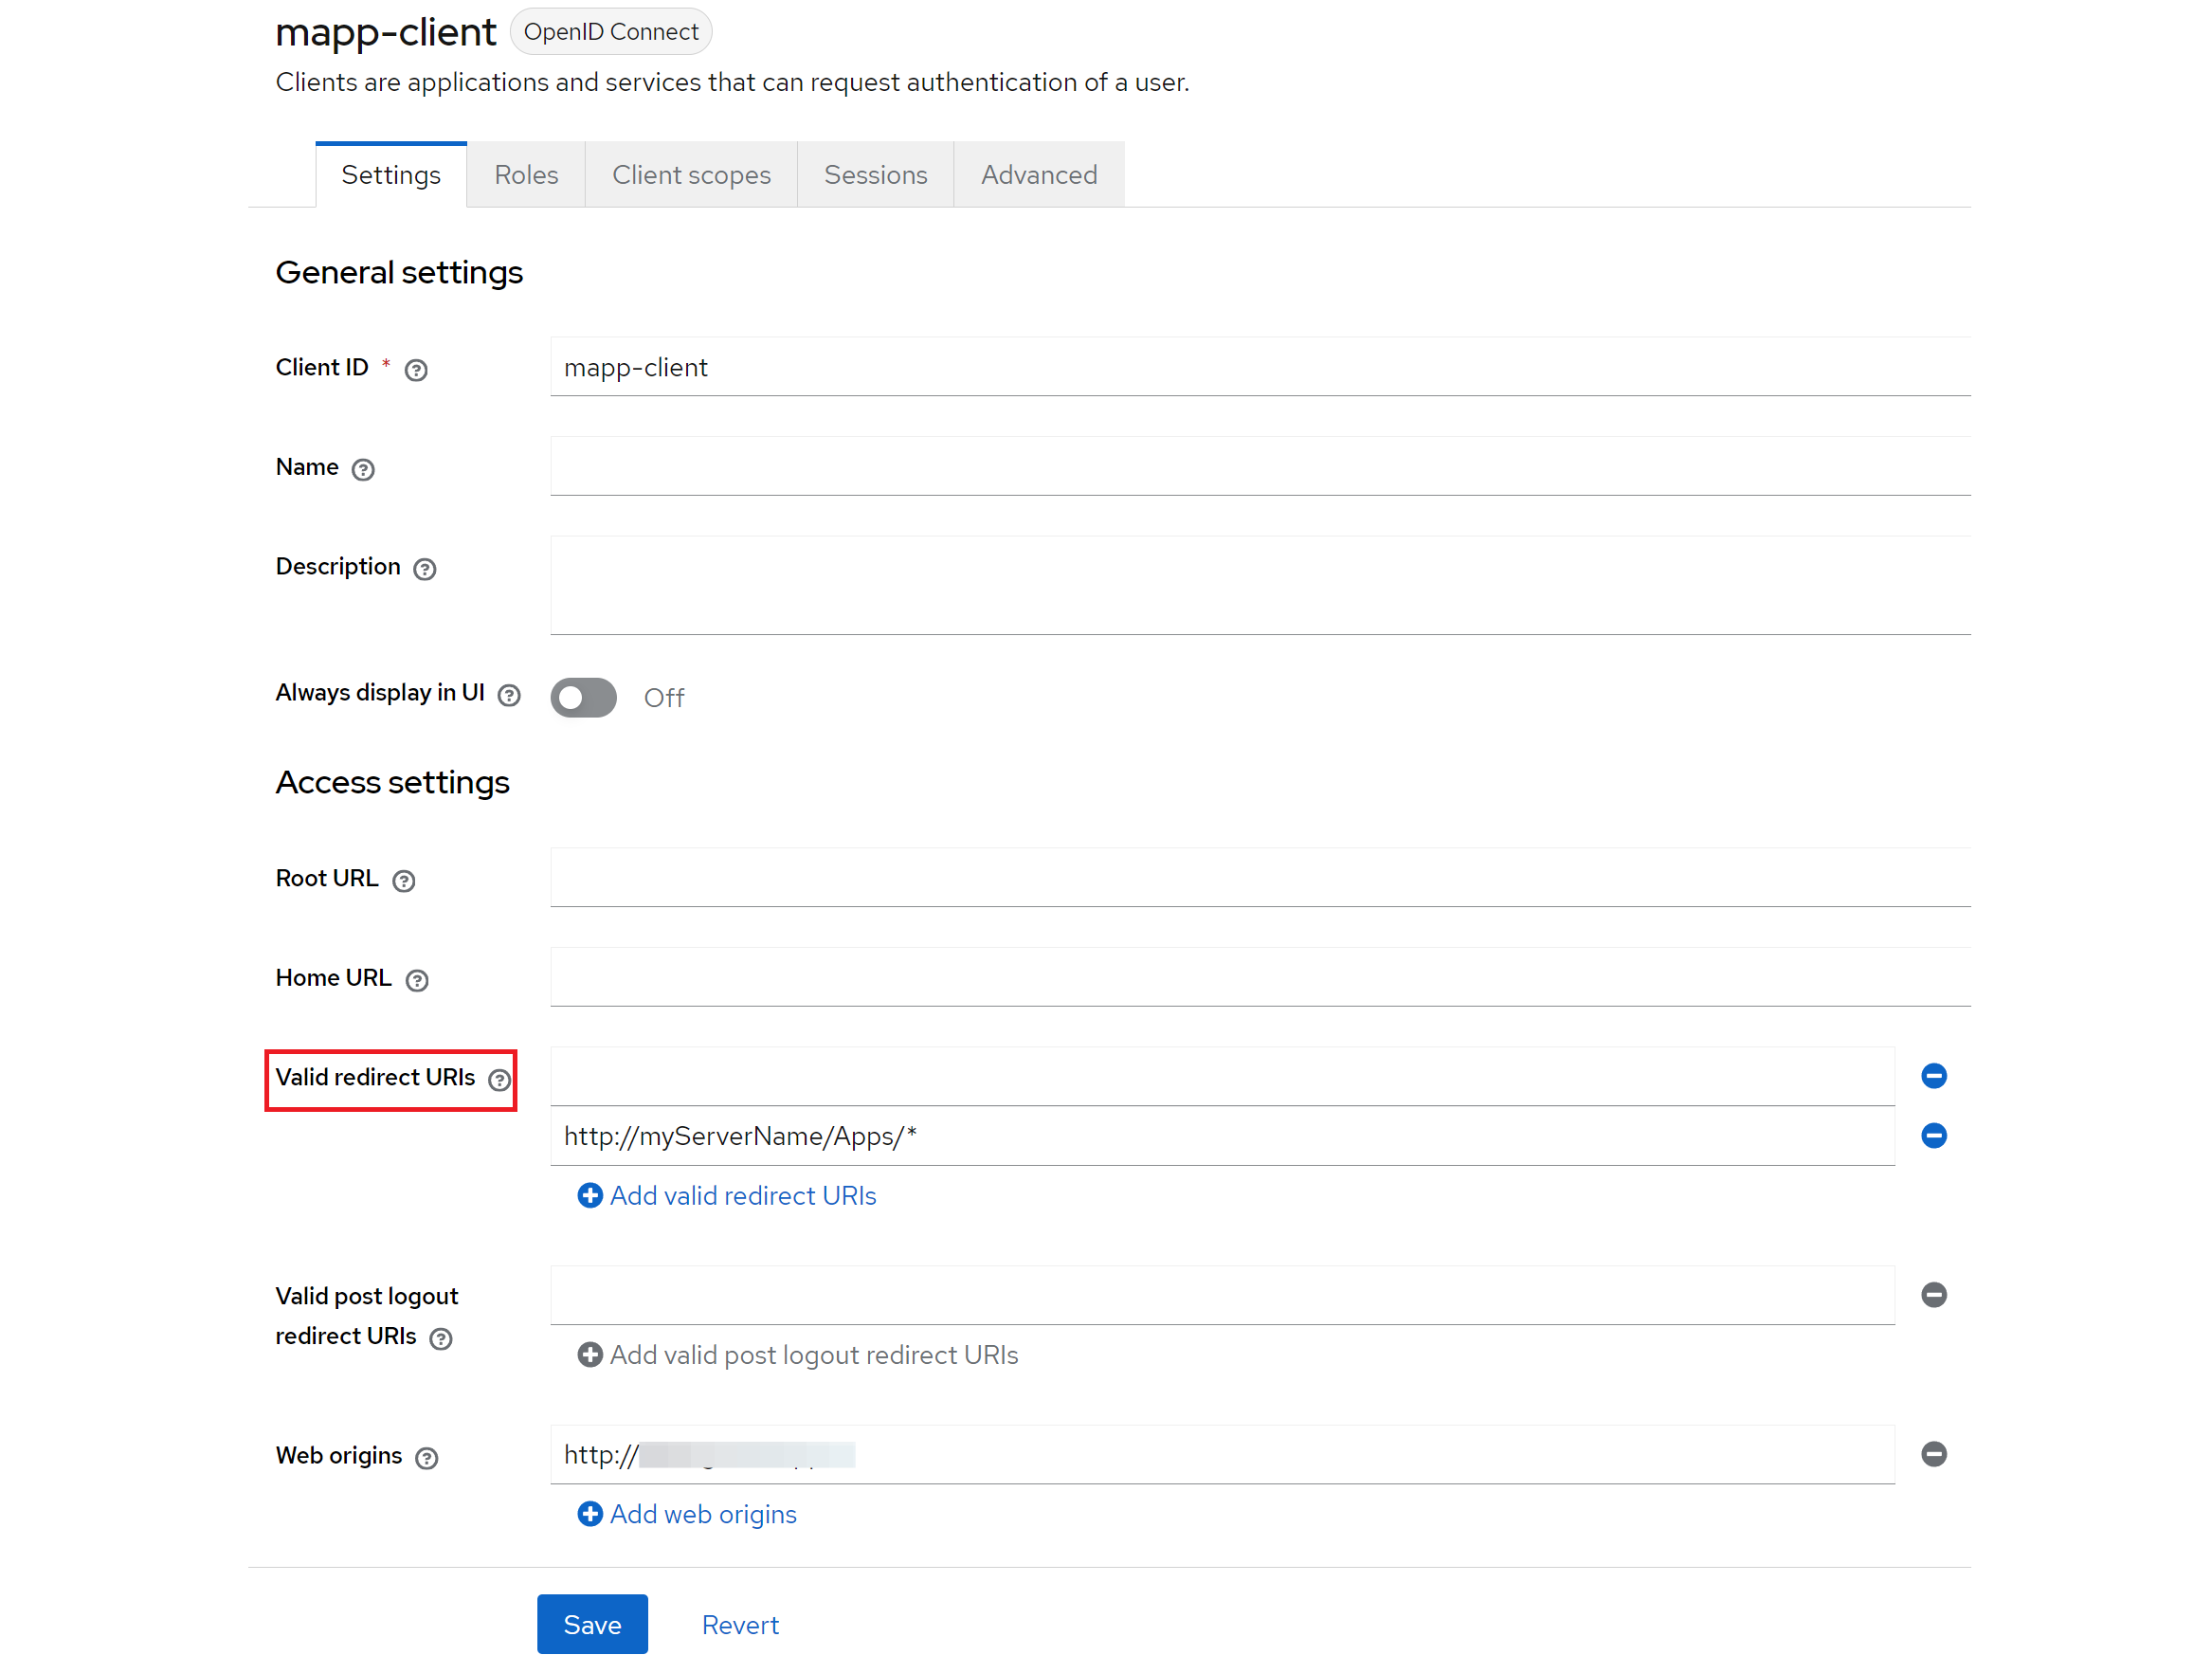
Task: Click the Revert link
Action: 740,1624
